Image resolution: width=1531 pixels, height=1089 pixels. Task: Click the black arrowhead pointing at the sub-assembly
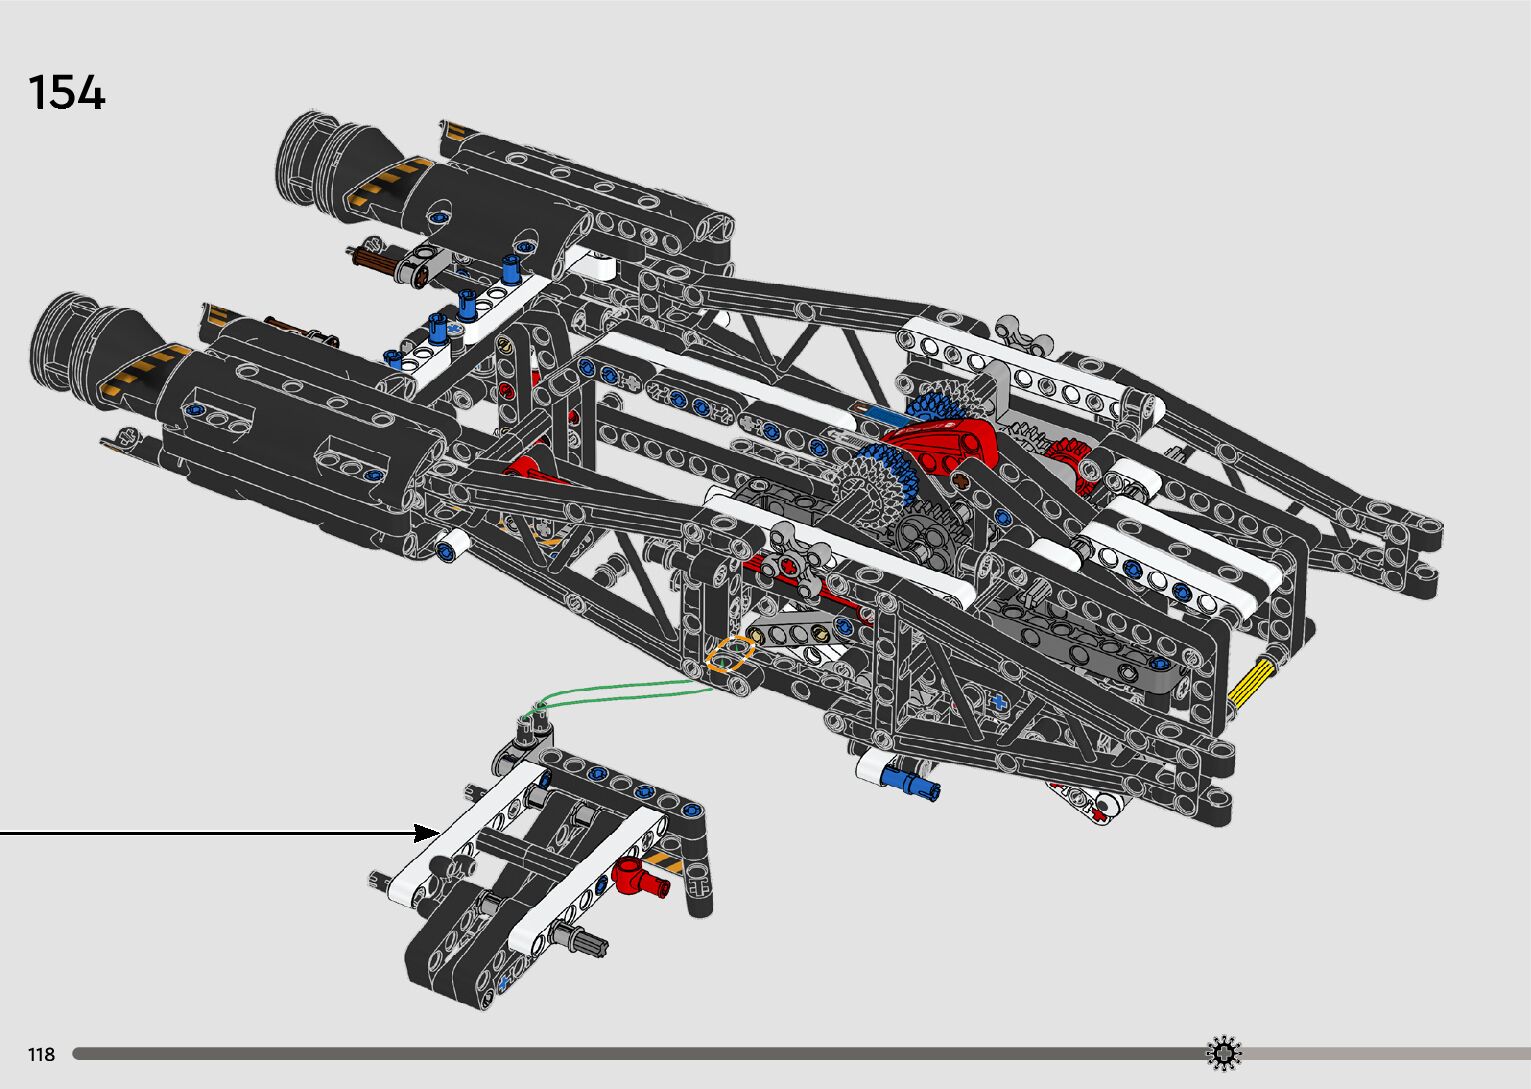click(427, 832)
